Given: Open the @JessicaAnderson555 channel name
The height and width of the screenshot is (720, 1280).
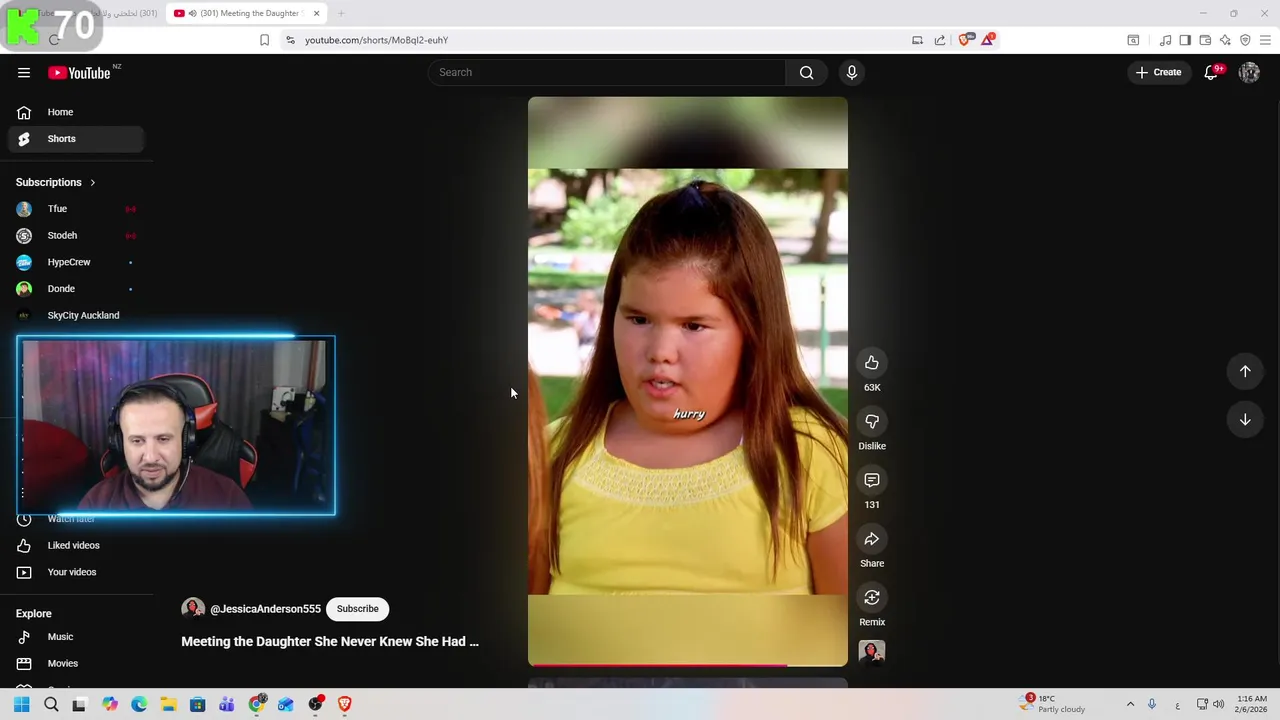Looking at the screenshot, I should coord(265,609).
